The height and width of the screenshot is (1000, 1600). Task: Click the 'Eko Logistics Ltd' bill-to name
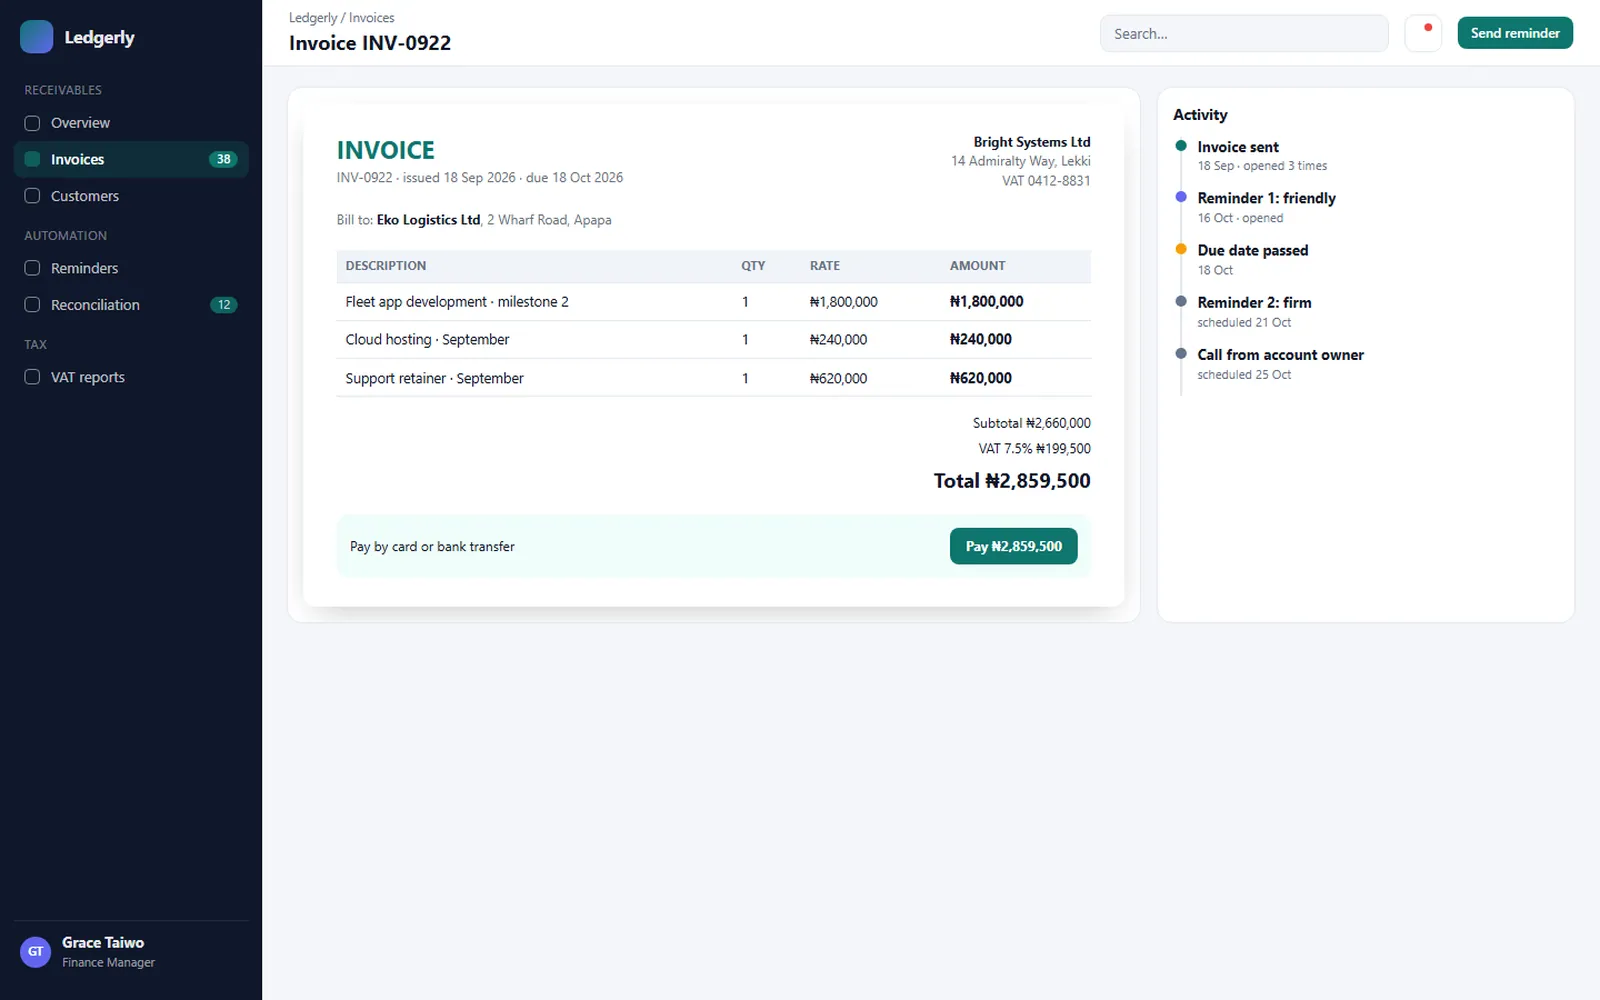pos(428,220)
